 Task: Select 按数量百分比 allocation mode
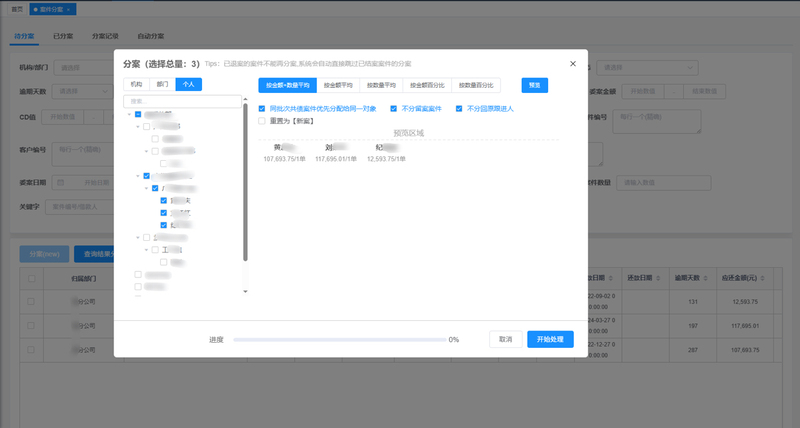tap(483, 86)
